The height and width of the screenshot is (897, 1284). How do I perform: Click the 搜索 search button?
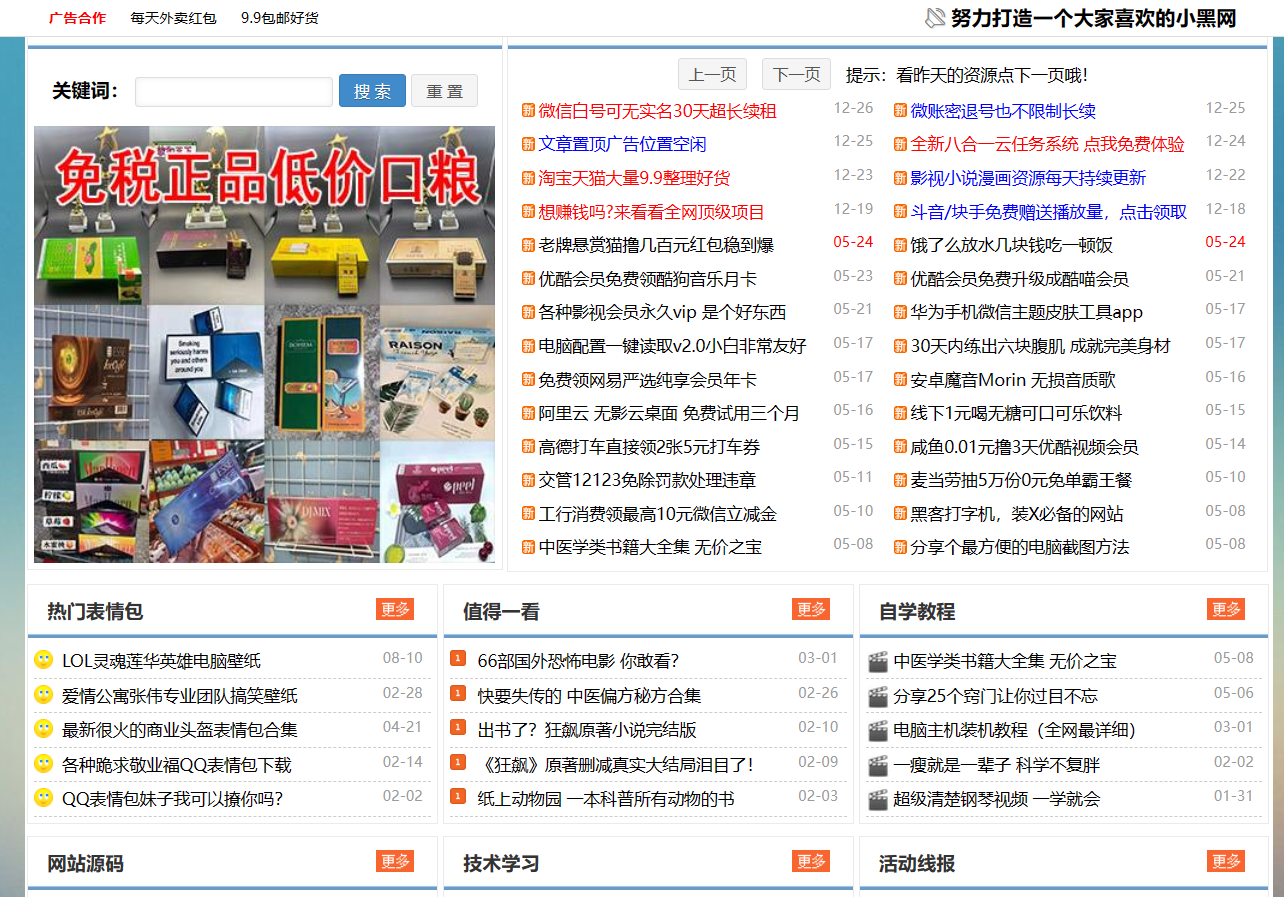[x=372, y=91]
